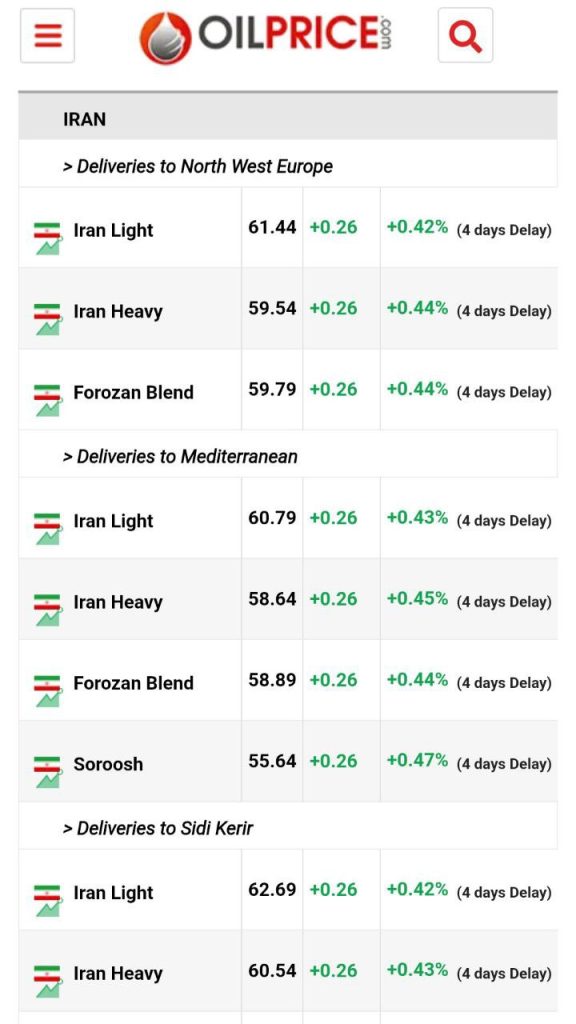Tap the red search magnifier icon
Image resolution: width=576 pixels, height=1024 pixels.
[465, 36]
